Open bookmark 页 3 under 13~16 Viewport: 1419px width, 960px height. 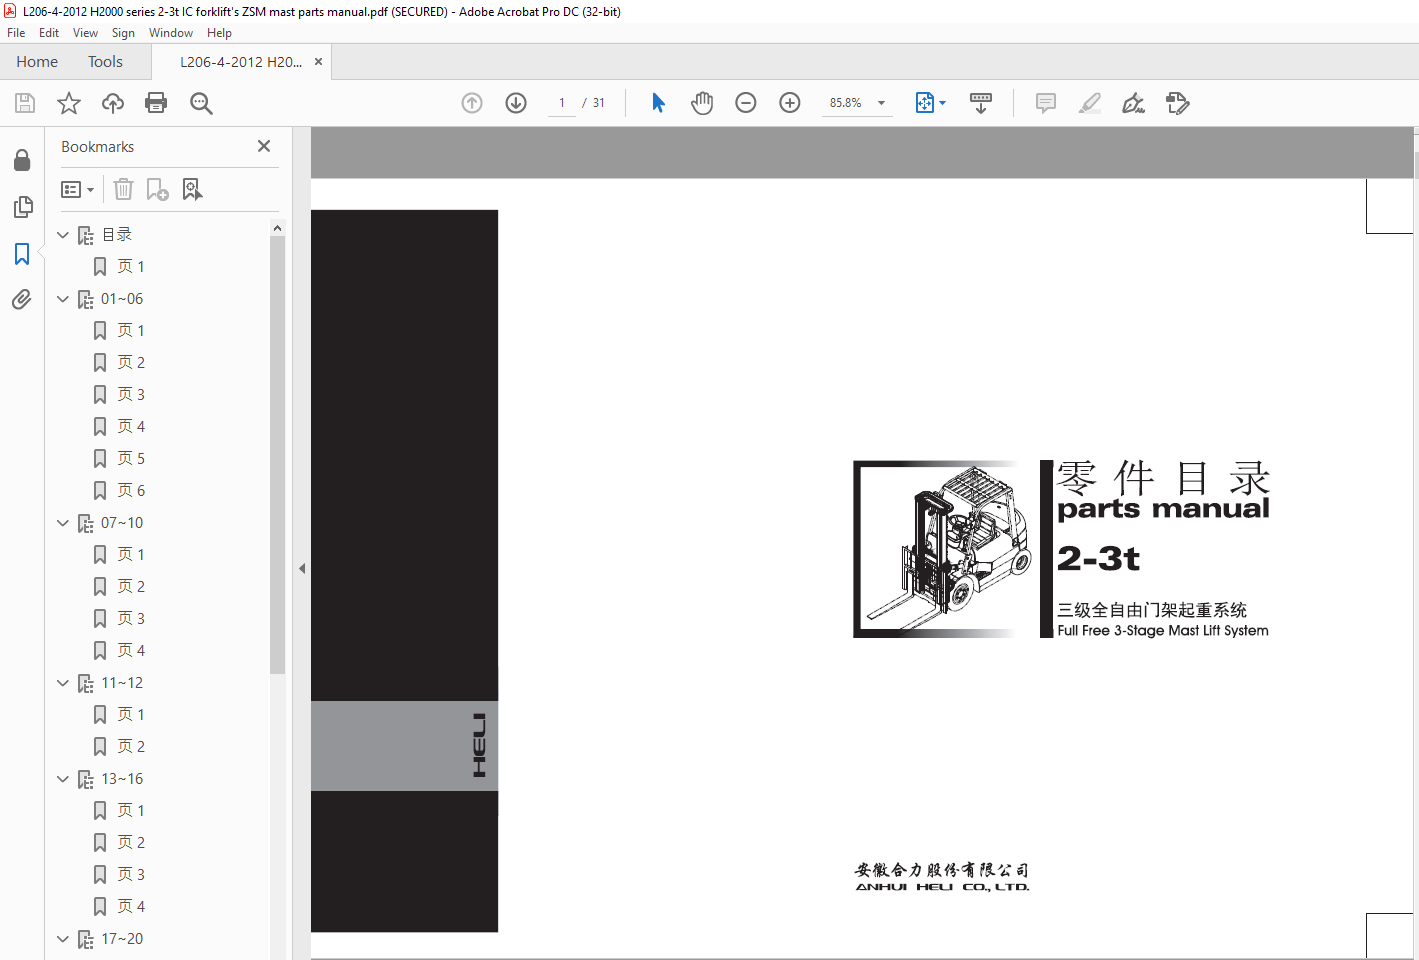131,875
